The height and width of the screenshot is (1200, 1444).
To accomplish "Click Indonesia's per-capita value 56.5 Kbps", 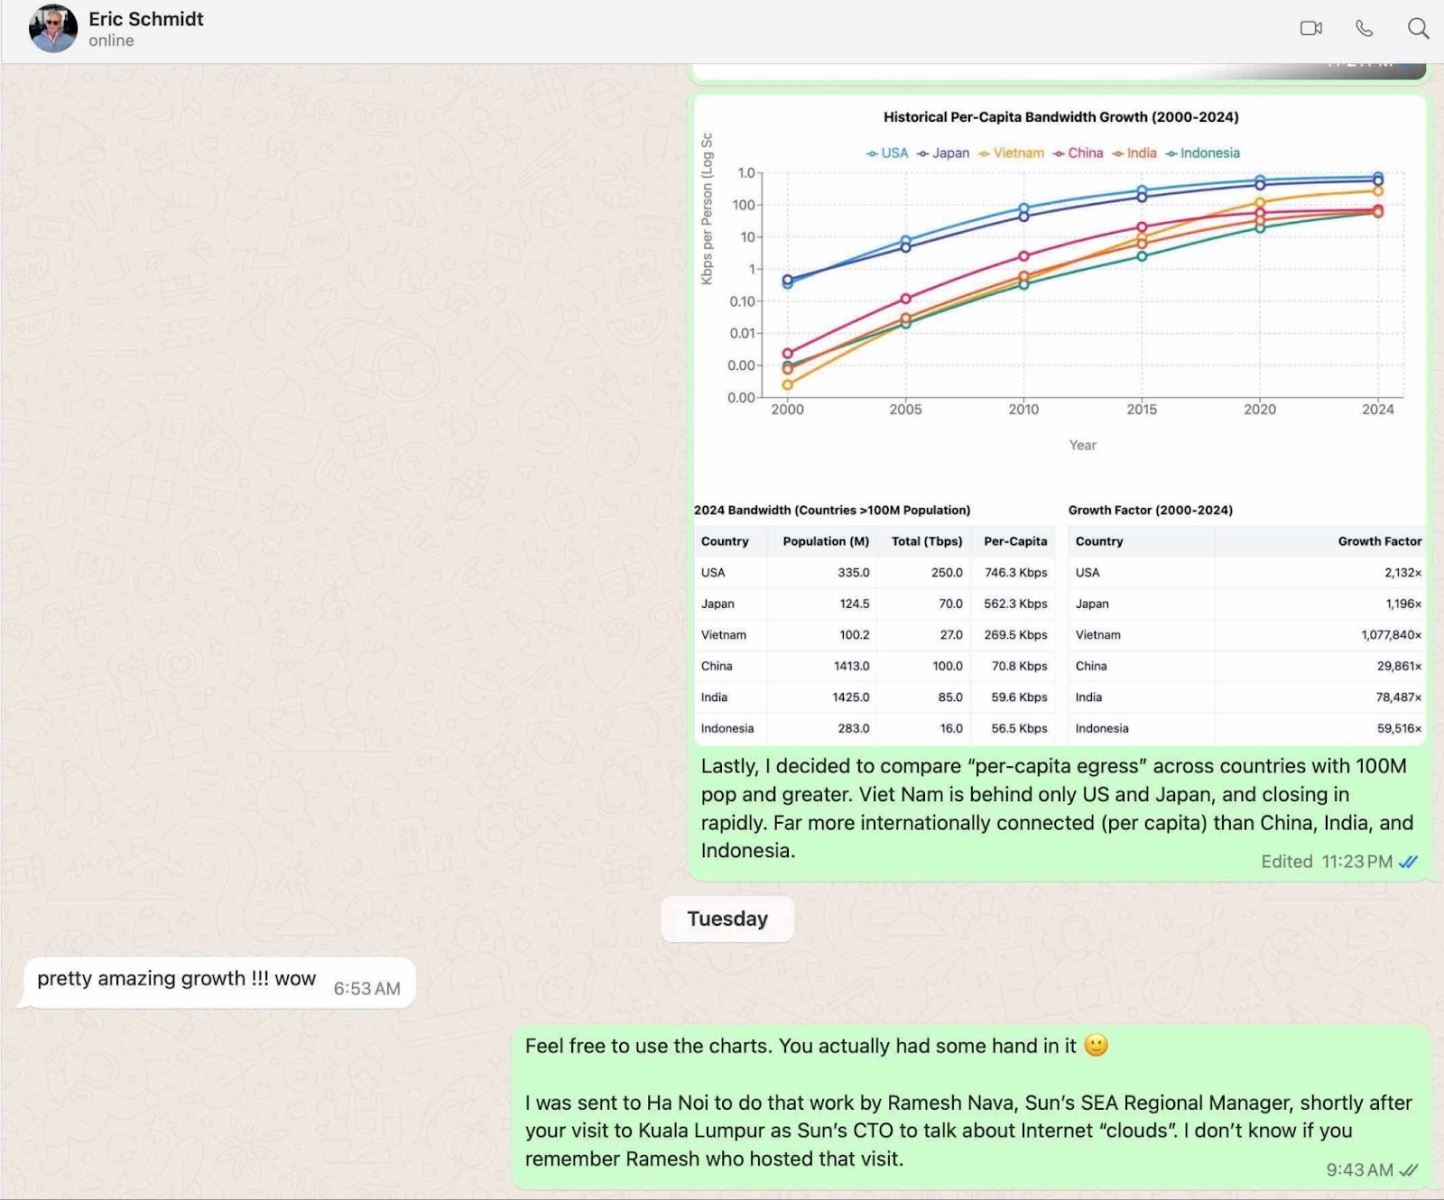I will [1019, 728].
